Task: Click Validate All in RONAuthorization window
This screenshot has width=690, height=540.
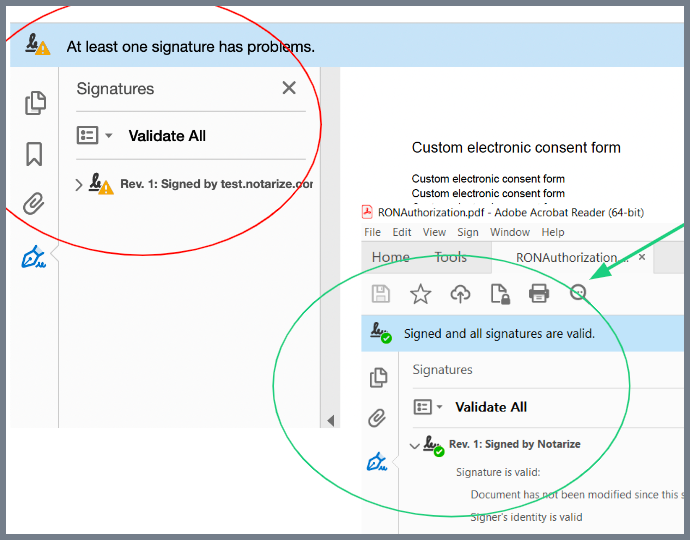Action: (x=491, y=407)
